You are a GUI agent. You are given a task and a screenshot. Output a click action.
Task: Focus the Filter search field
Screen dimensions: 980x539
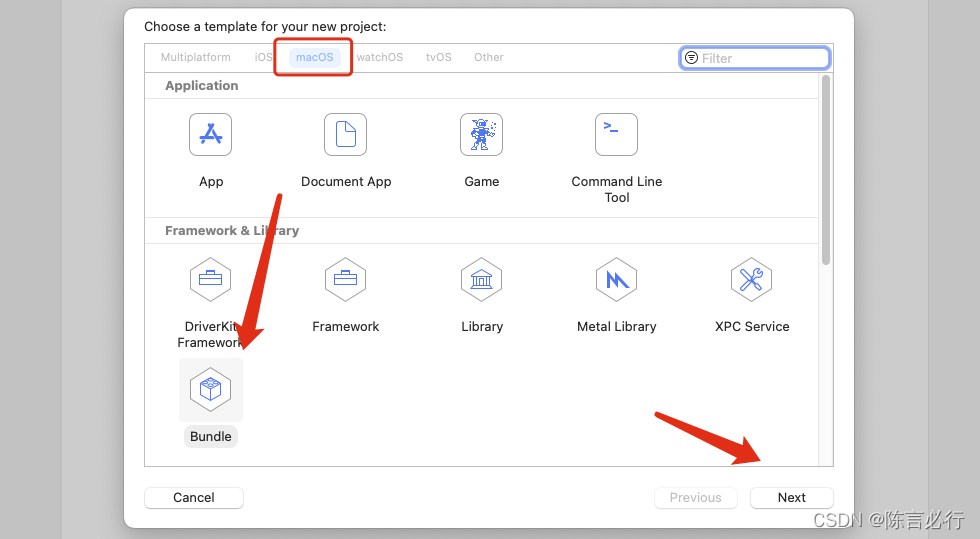click(755, 58)
